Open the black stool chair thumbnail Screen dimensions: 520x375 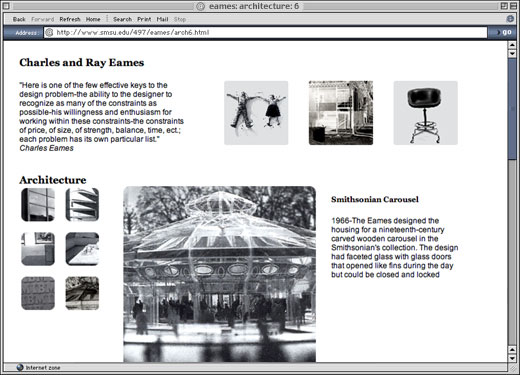(x=425, y=113)
